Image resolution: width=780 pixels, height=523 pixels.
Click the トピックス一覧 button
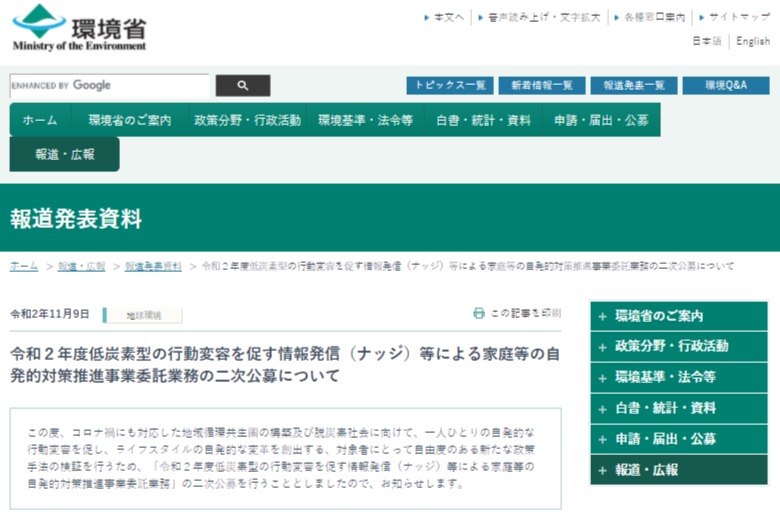(450, 86)
